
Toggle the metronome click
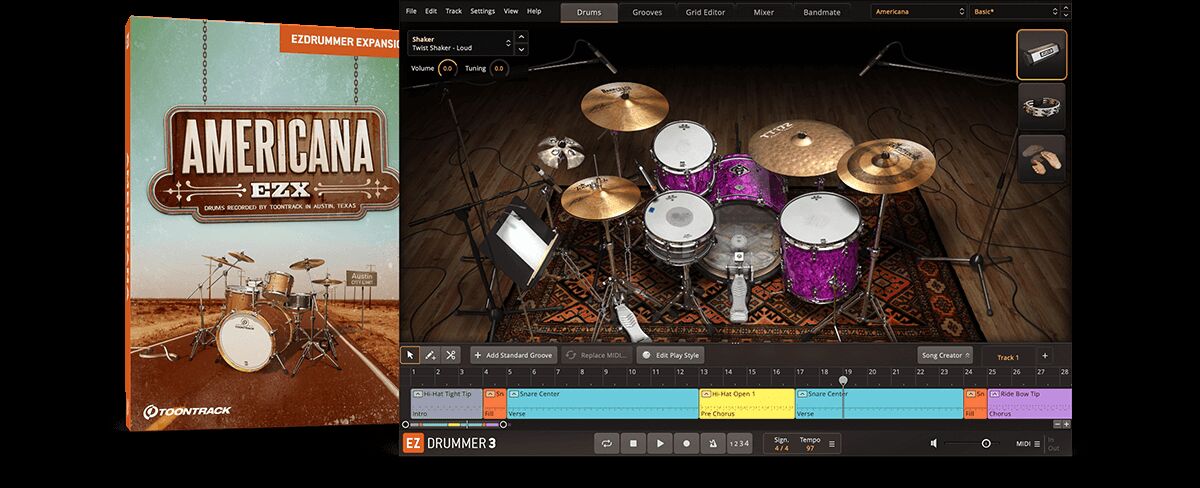point(712,443)
